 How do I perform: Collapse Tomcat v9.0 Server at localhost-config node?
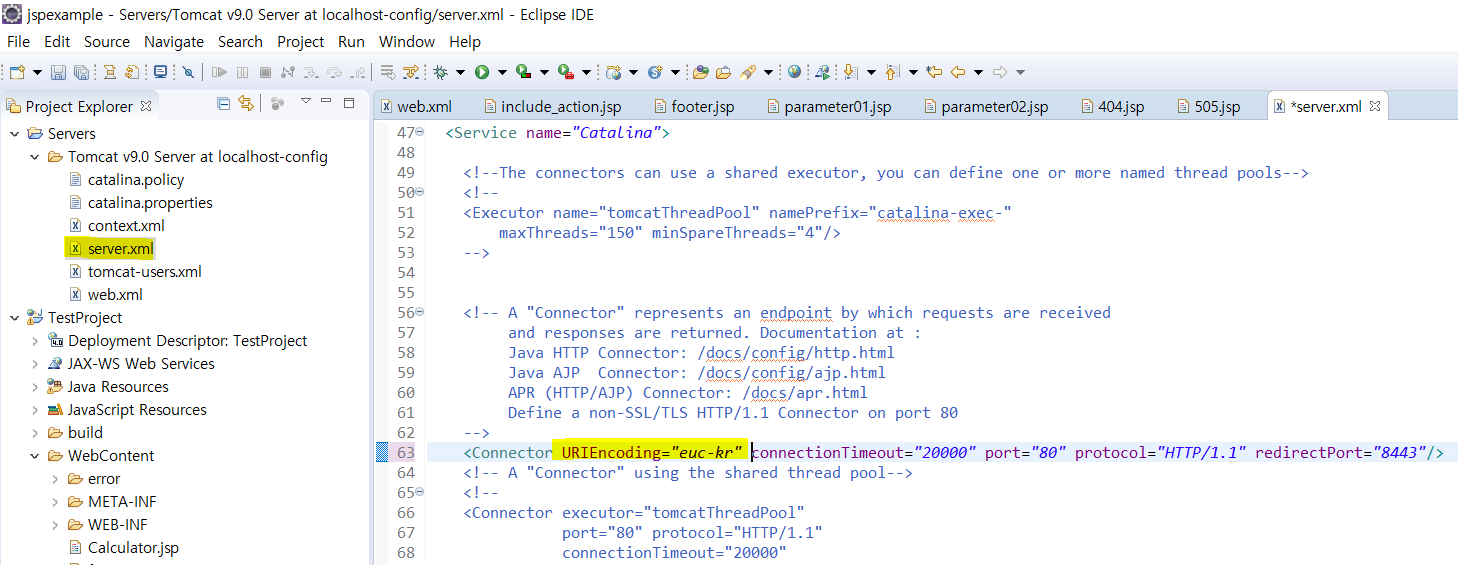34,156
